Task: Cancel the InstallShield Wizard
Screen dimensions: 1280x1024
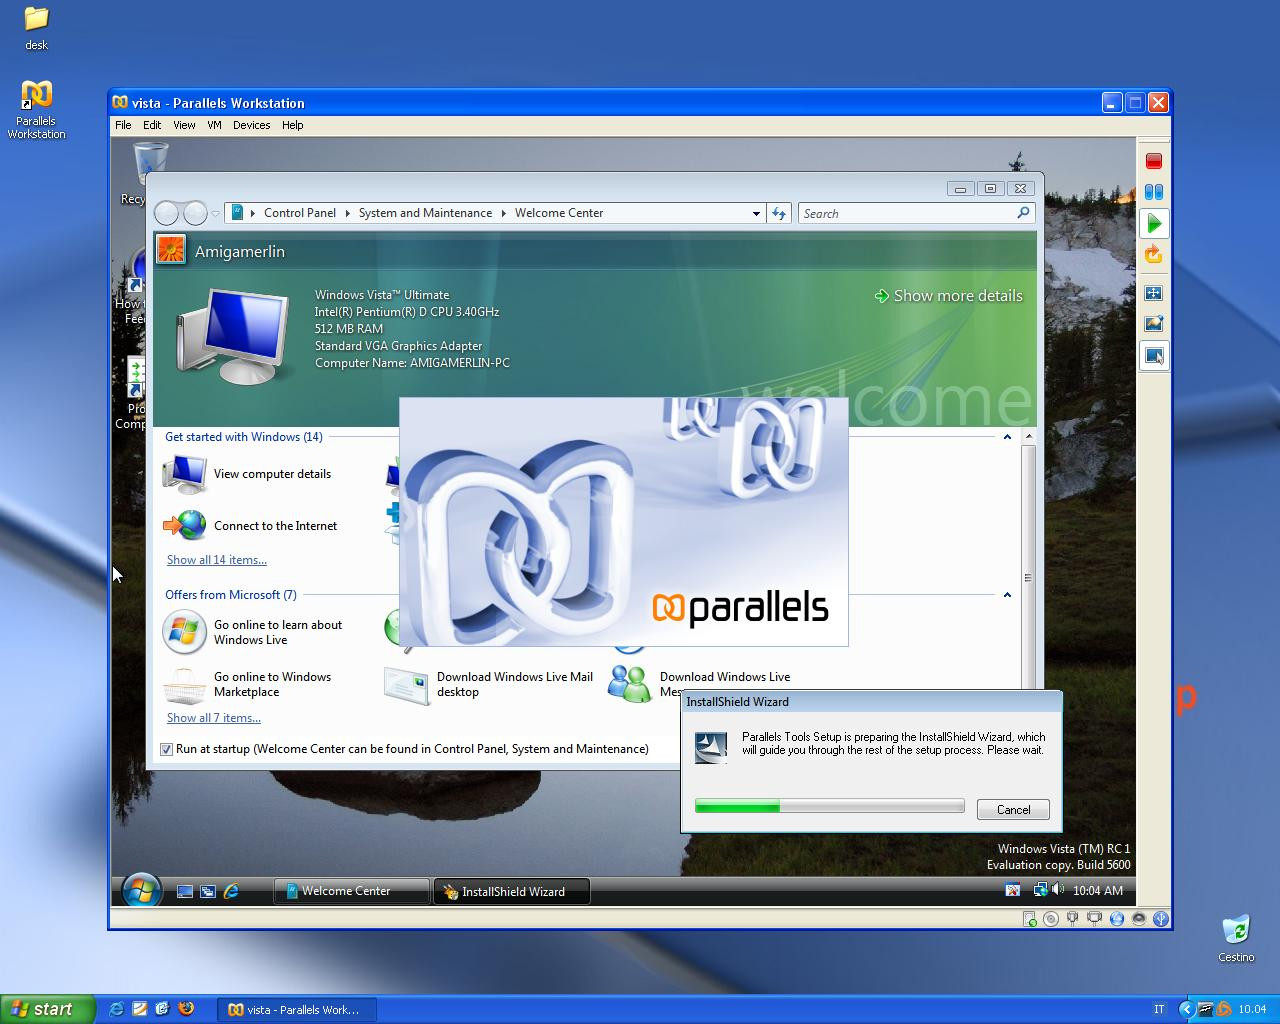Action: (1013, 809)
